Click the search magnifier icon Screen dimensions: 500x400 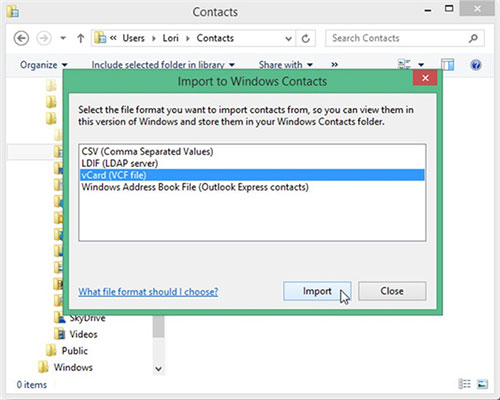pyautogui.click(x=473, y=38)
